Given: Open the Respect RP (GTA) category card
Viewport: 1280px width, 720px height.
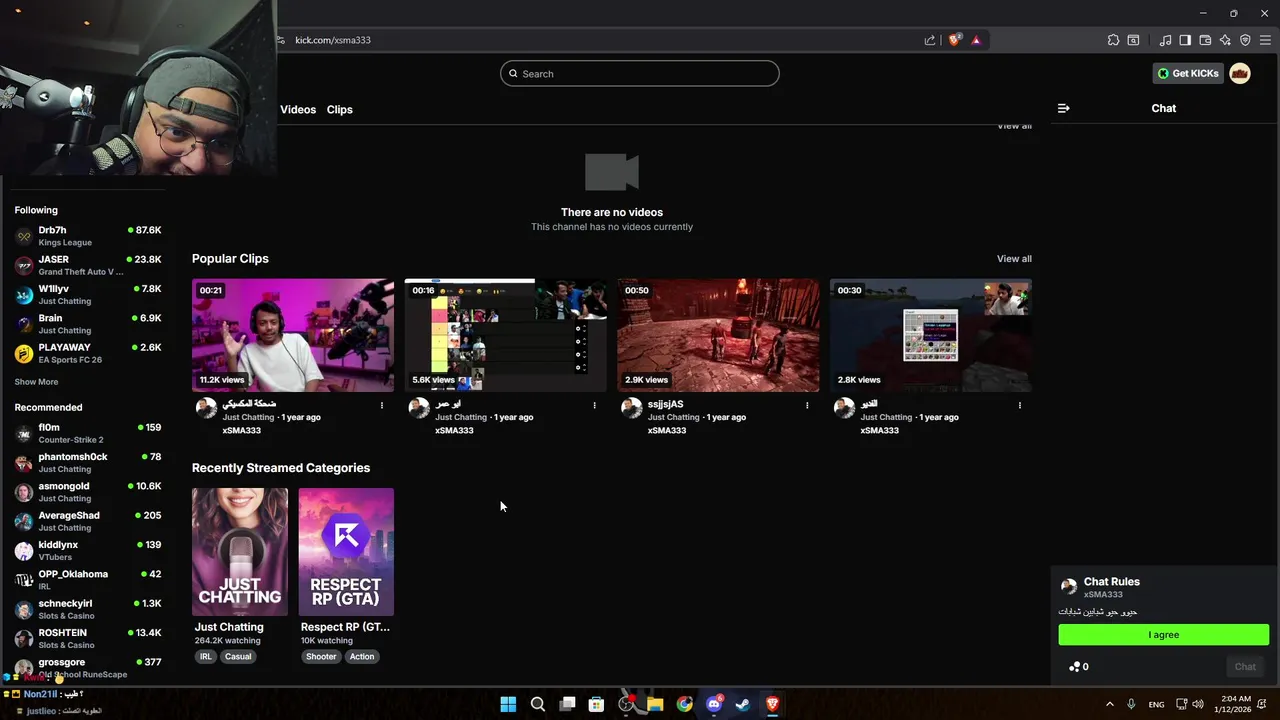Looking at the screenshot, I should pyautogui.click(x=346, y=552).
